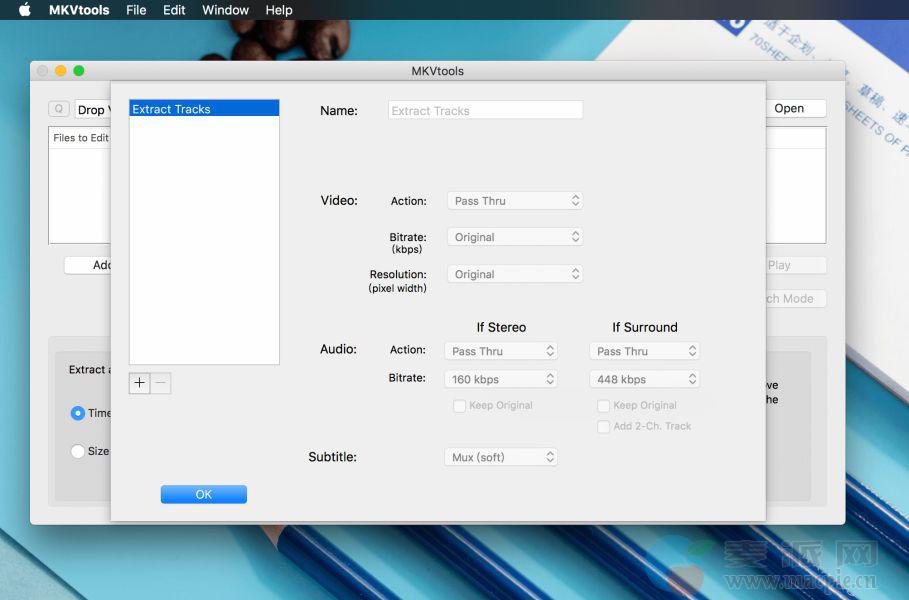909x600 pixels.
Task: Select the Time radio button
Action: coord(78,413)
